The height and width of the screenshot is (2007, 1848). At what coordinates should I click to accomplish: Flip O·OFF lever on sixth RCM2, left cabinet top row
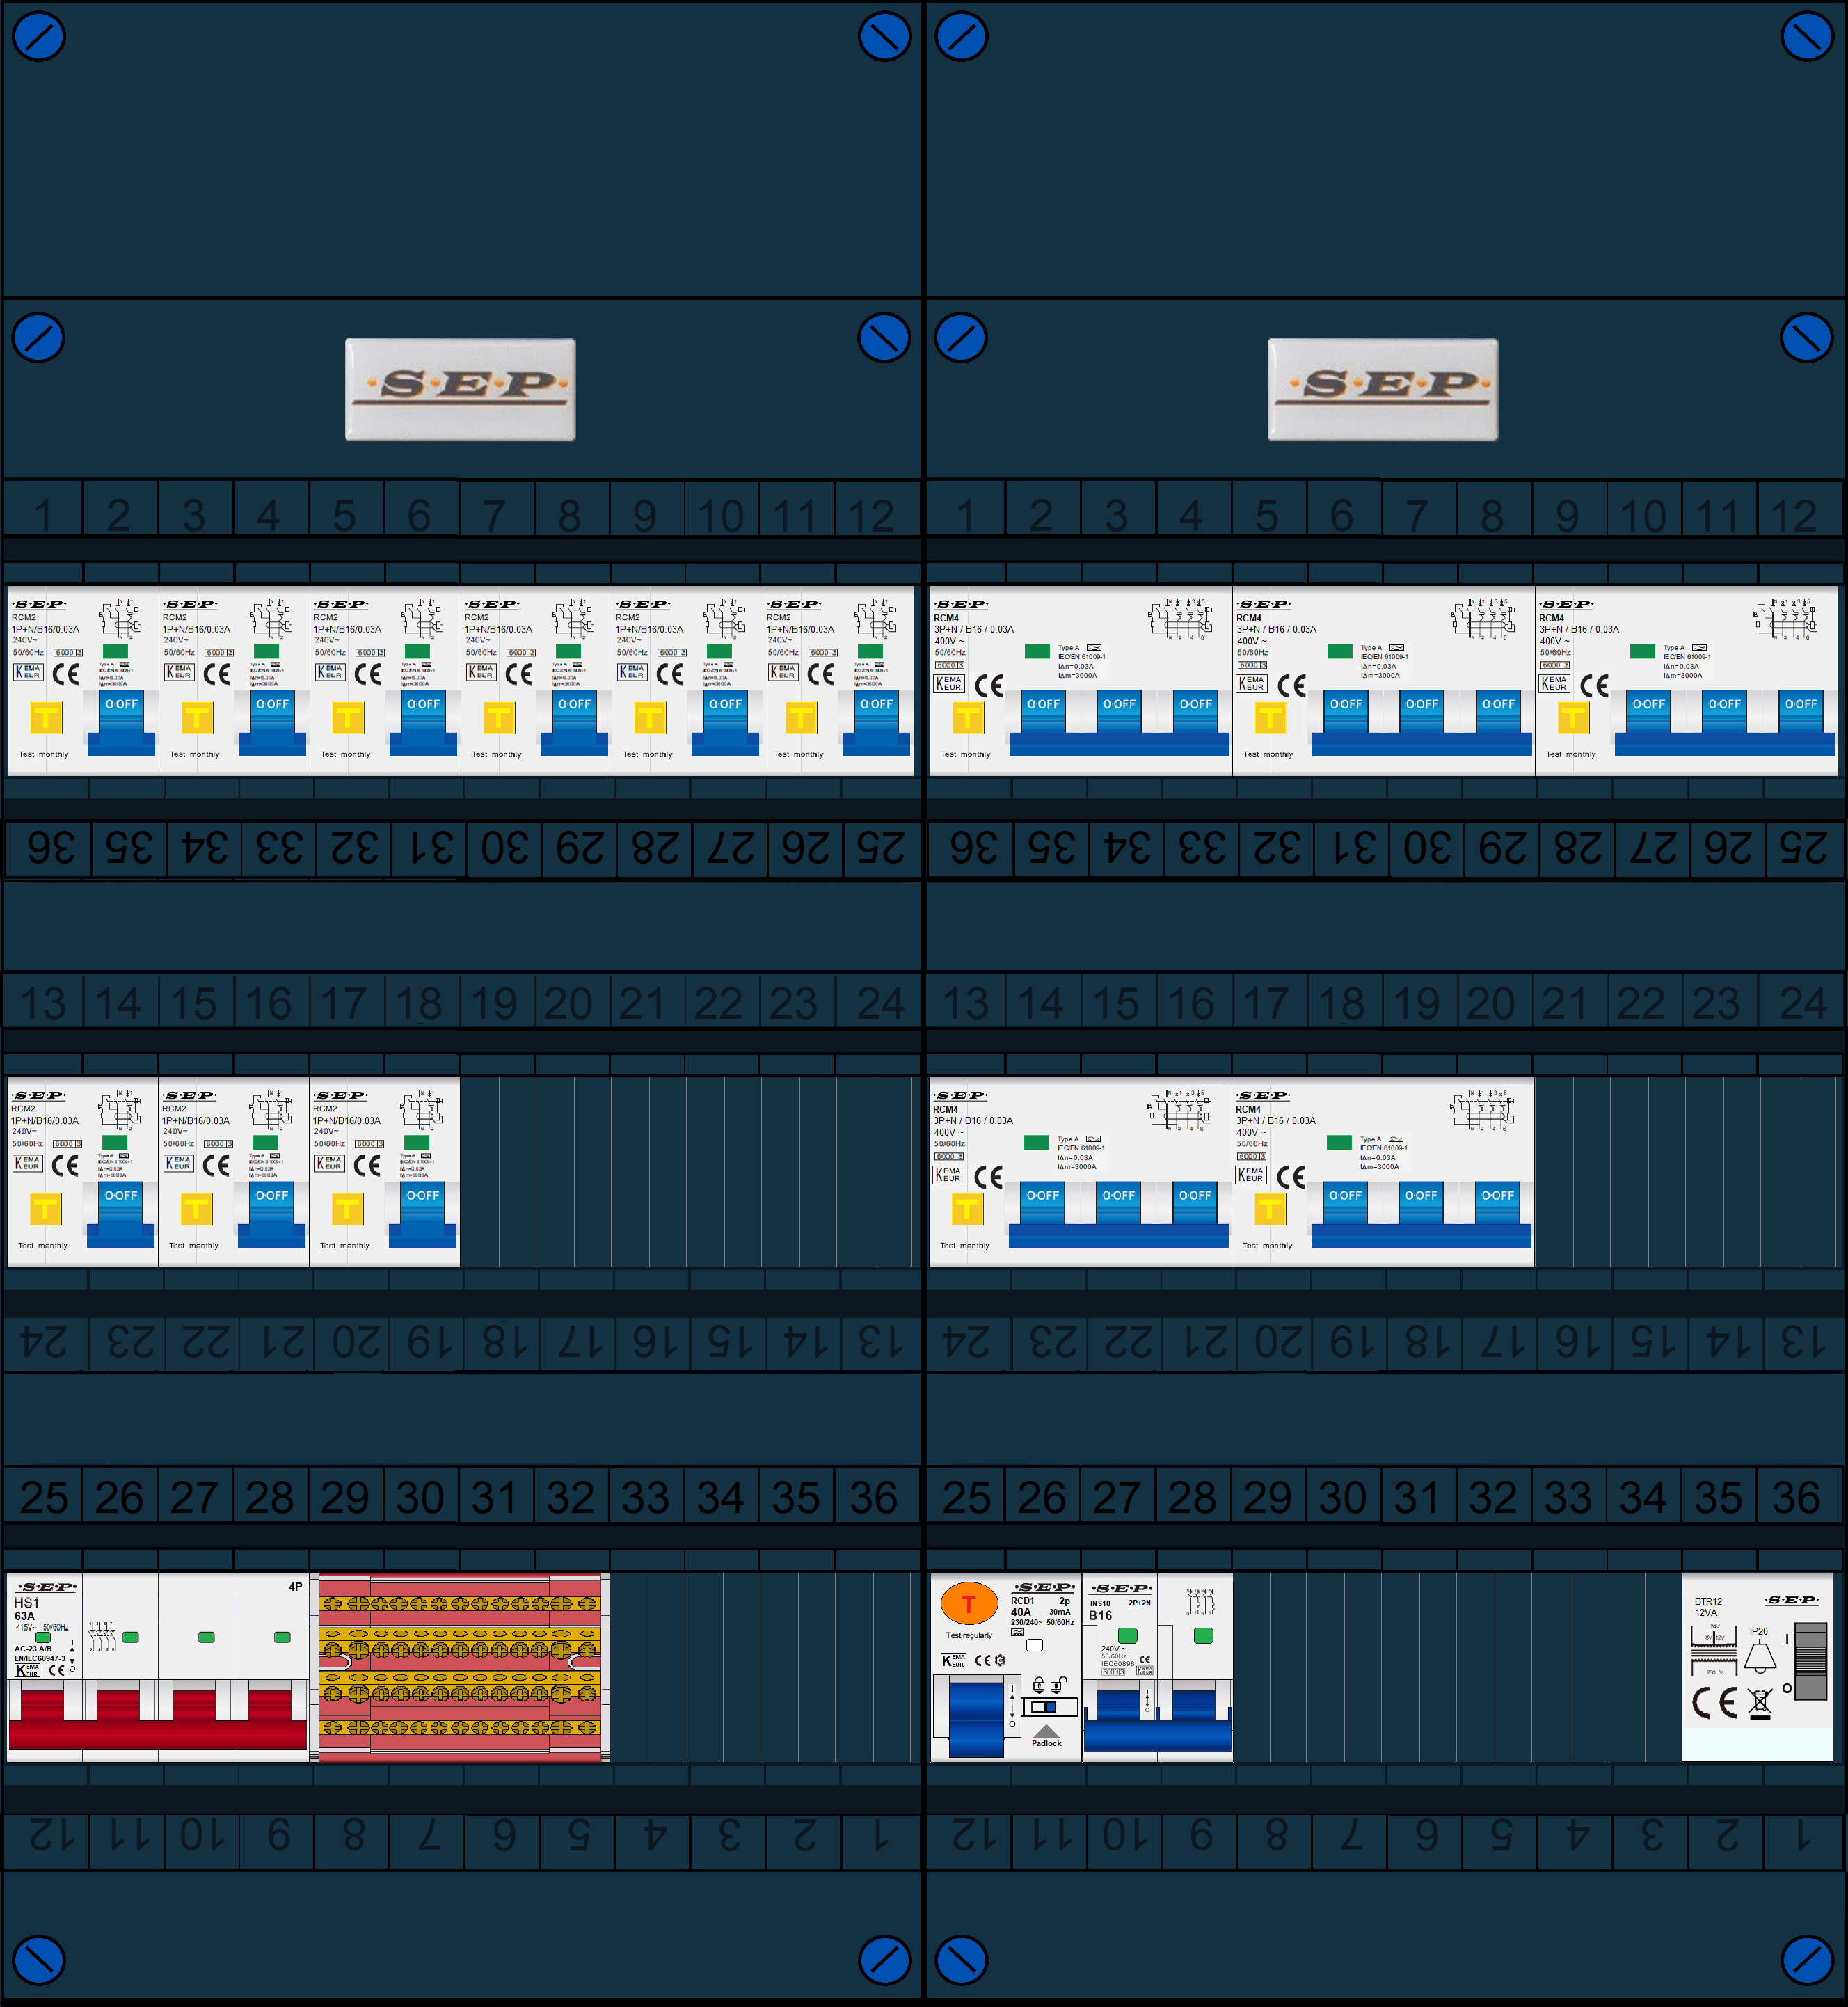point(877,723)
